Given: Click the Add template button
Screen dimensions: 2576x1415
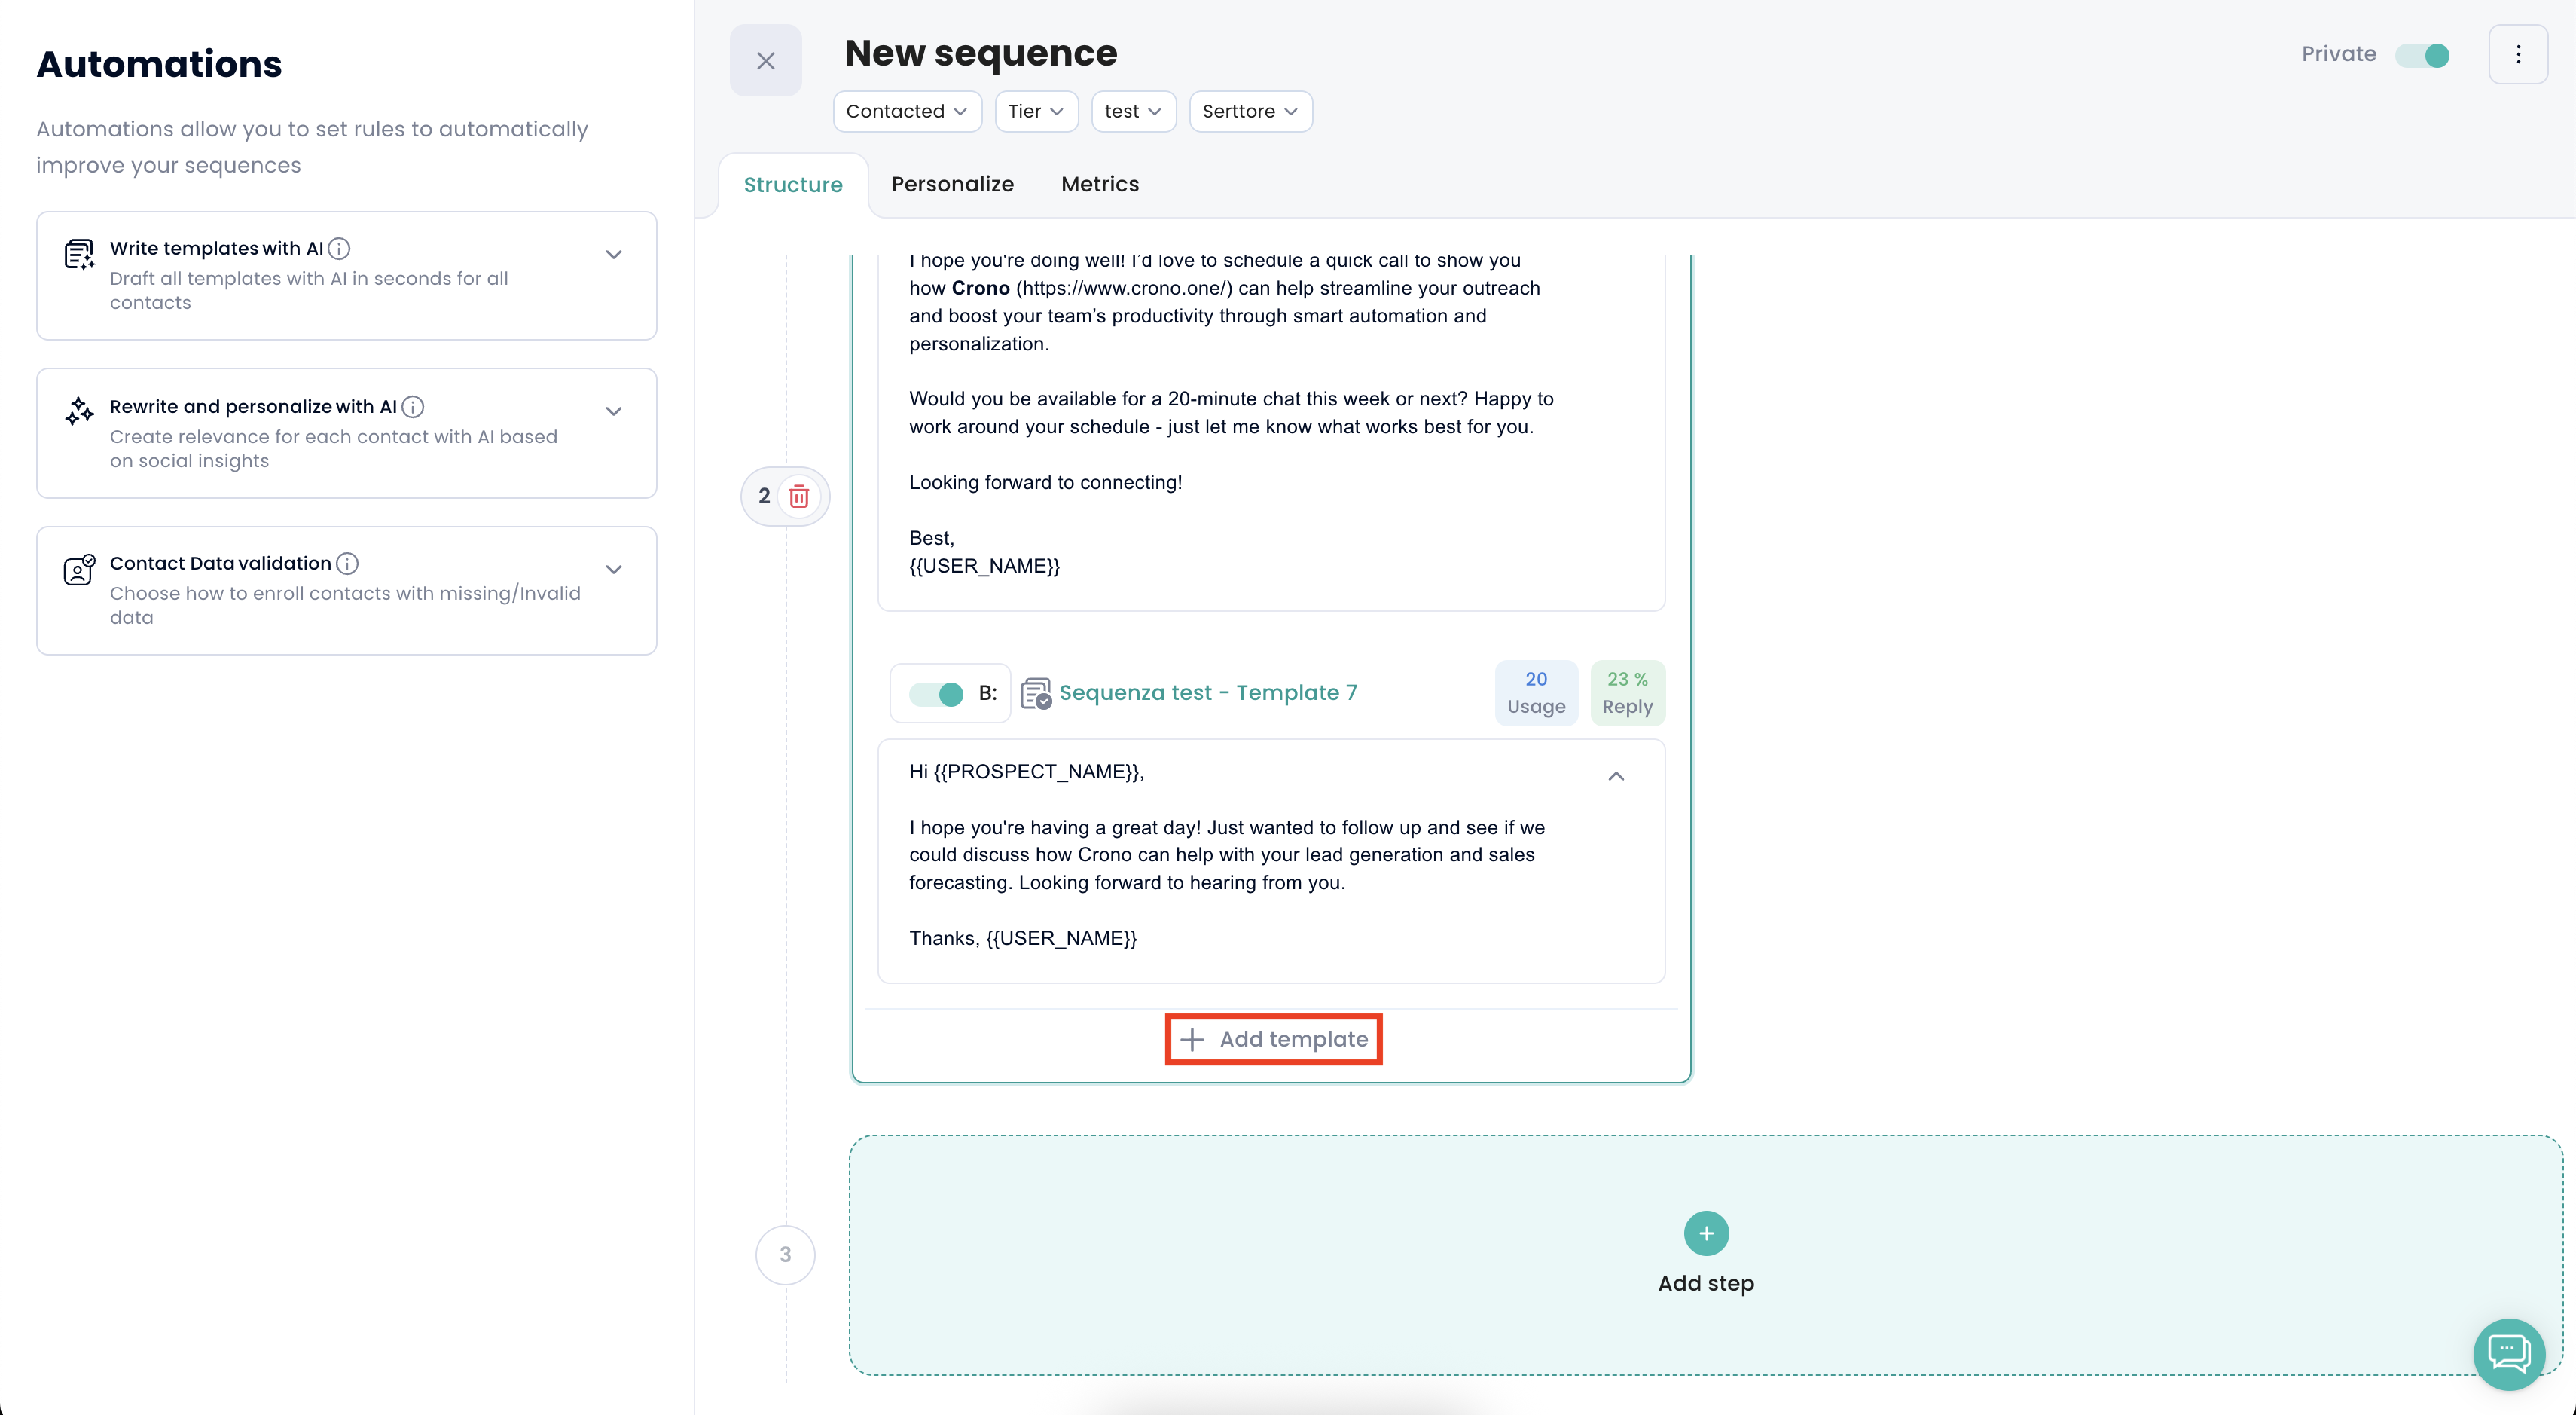Looking at the screenshot, I should (x=1273, y=1039).
